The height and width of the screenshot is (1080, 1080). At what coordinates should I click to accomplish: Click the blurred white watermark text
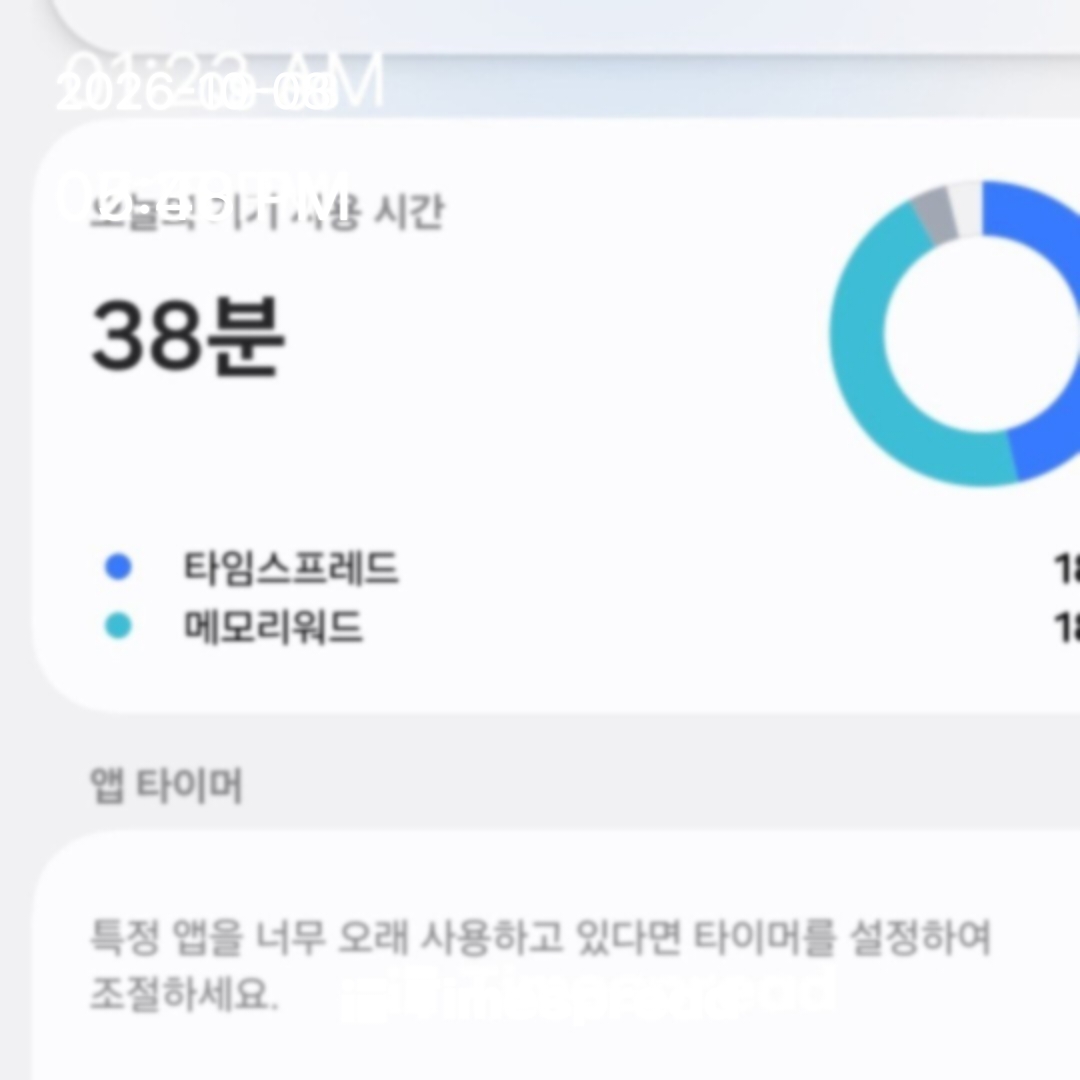[587, 992]
